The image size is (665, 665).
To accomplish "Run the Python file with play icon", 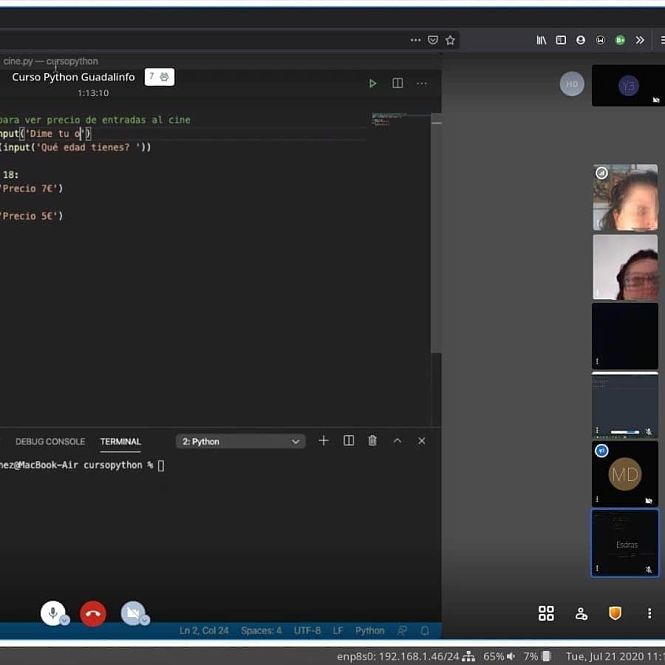I will (x=373, y=83).
